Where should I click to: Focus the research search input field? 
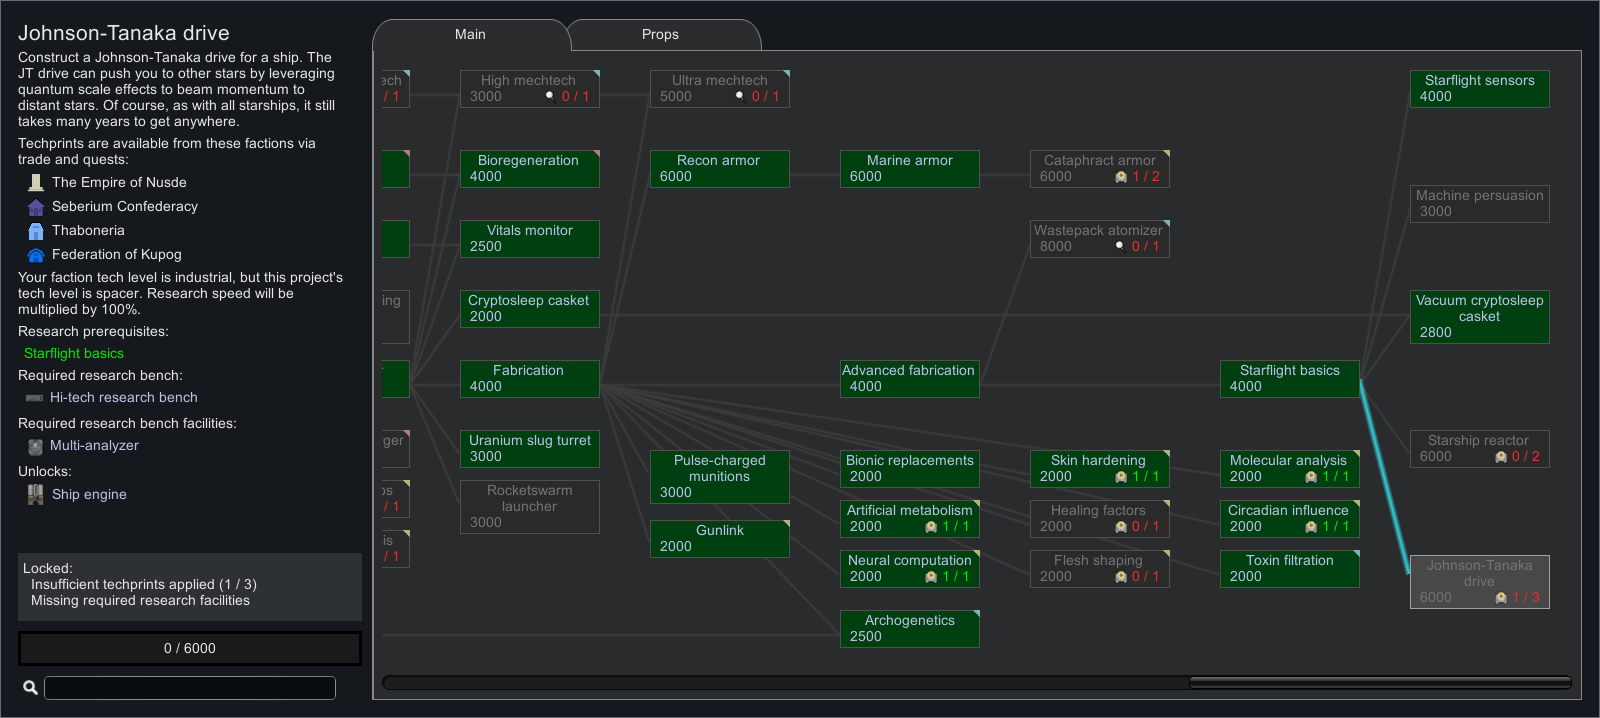pyautogui.click(x=190, y=688)
